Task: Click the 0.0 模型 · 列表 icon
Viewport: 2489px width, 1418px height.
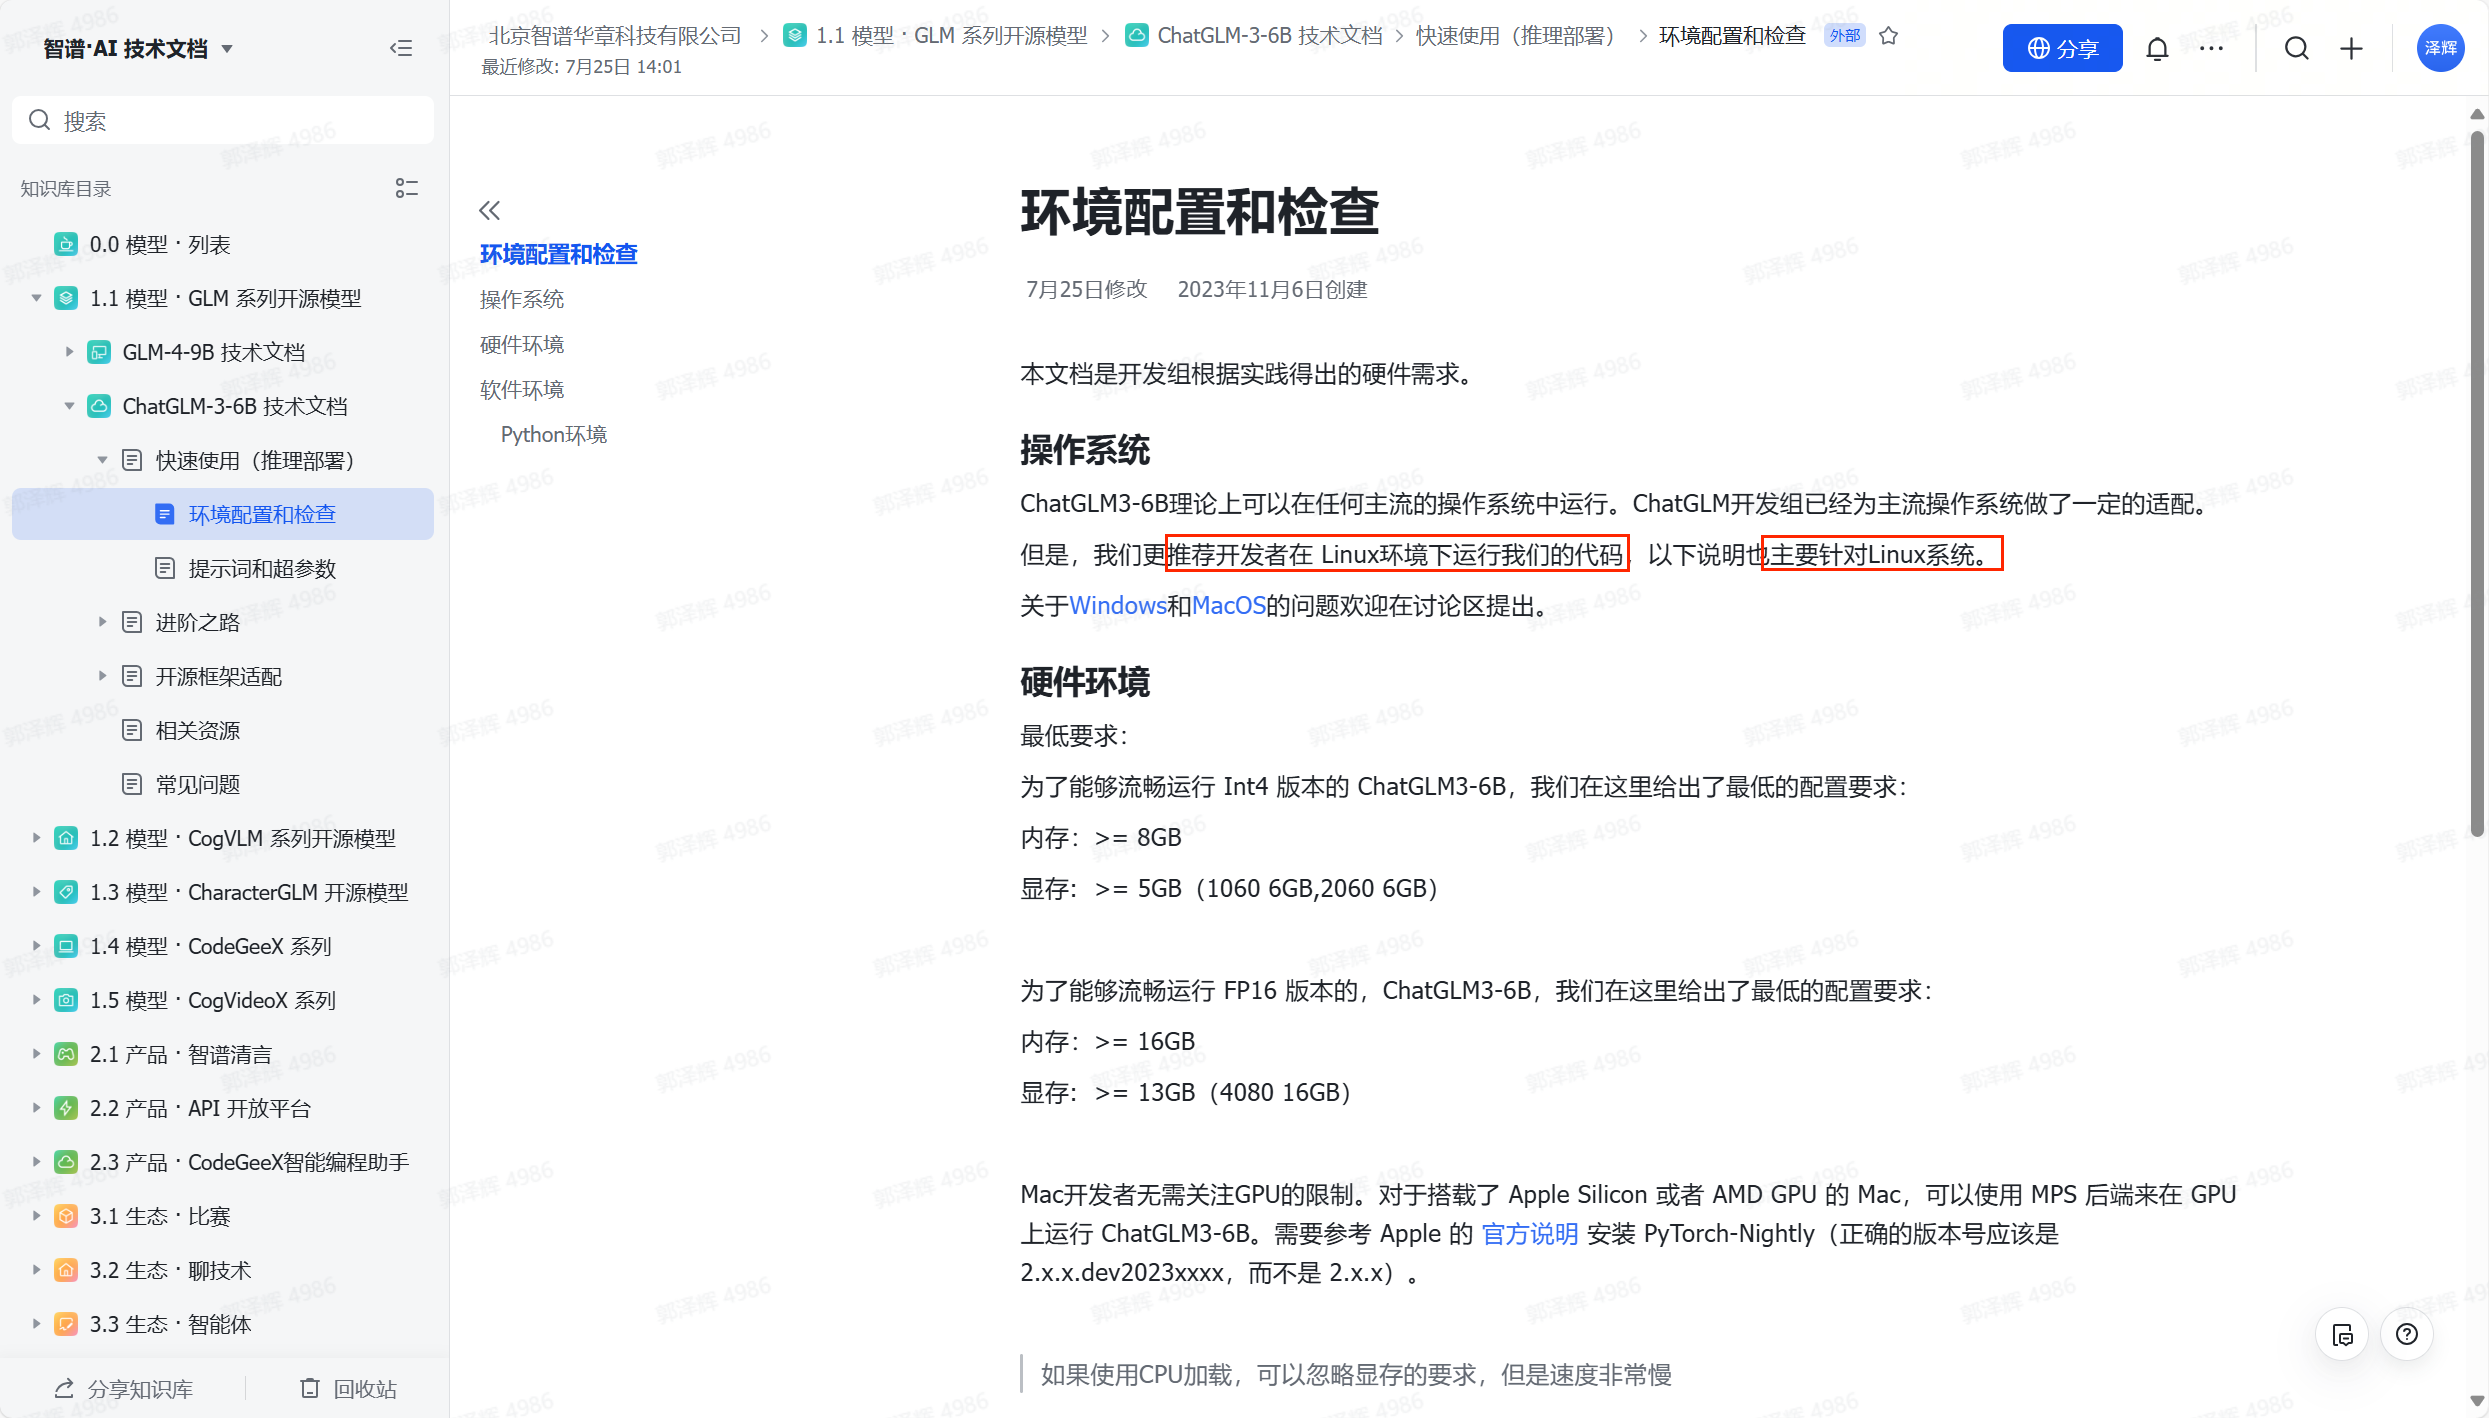Action: [x=66, y=244]
